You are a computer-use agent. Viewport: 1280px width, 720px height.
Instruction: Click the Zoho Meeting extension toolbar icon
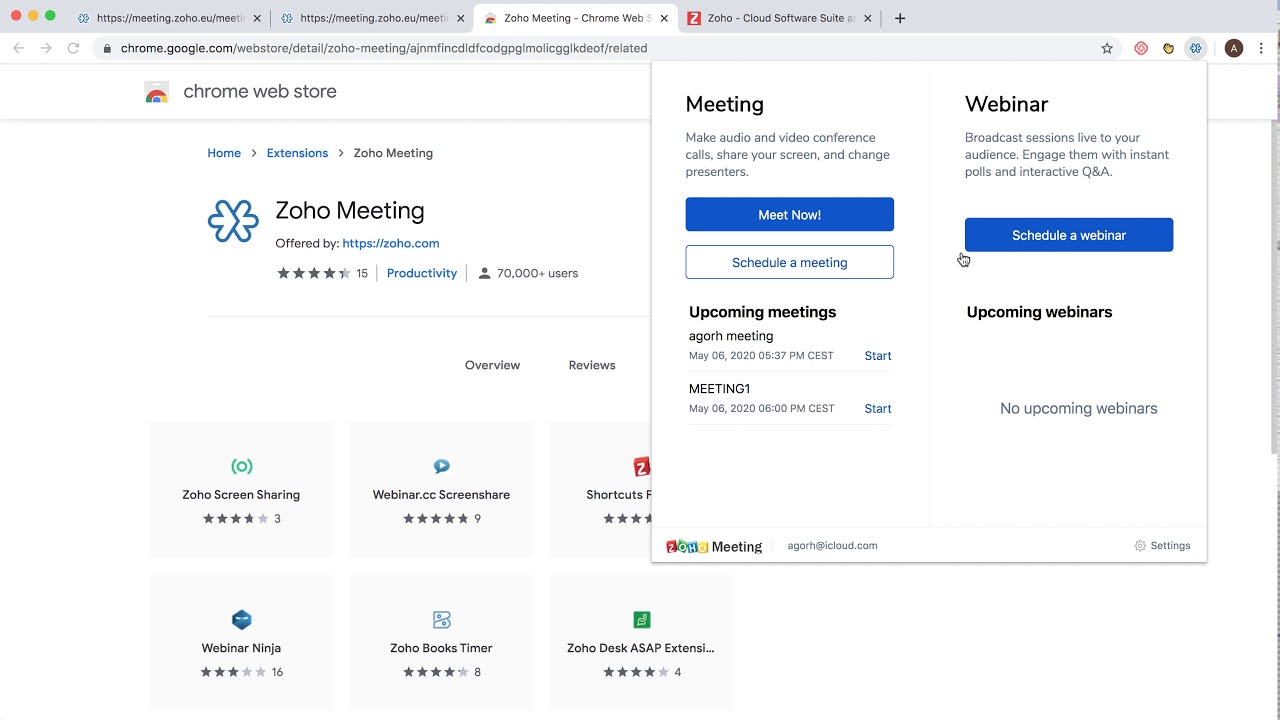[1195, 48]
